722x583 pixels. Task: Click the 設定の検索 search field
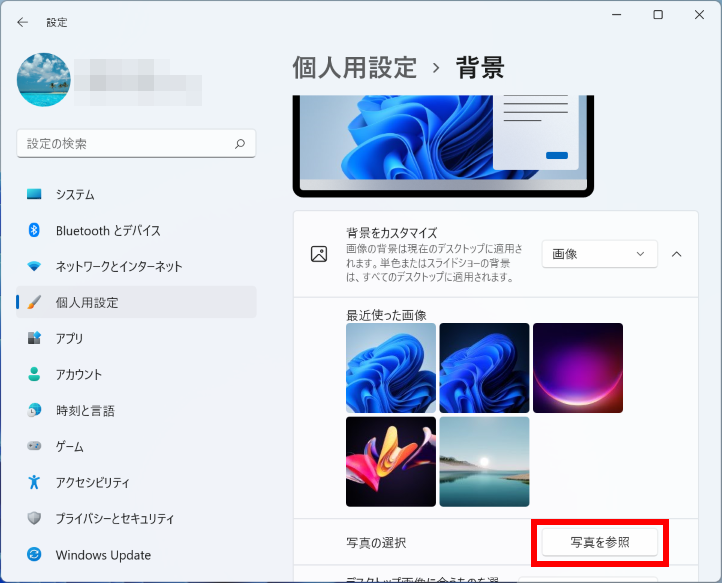click(136, 144)
